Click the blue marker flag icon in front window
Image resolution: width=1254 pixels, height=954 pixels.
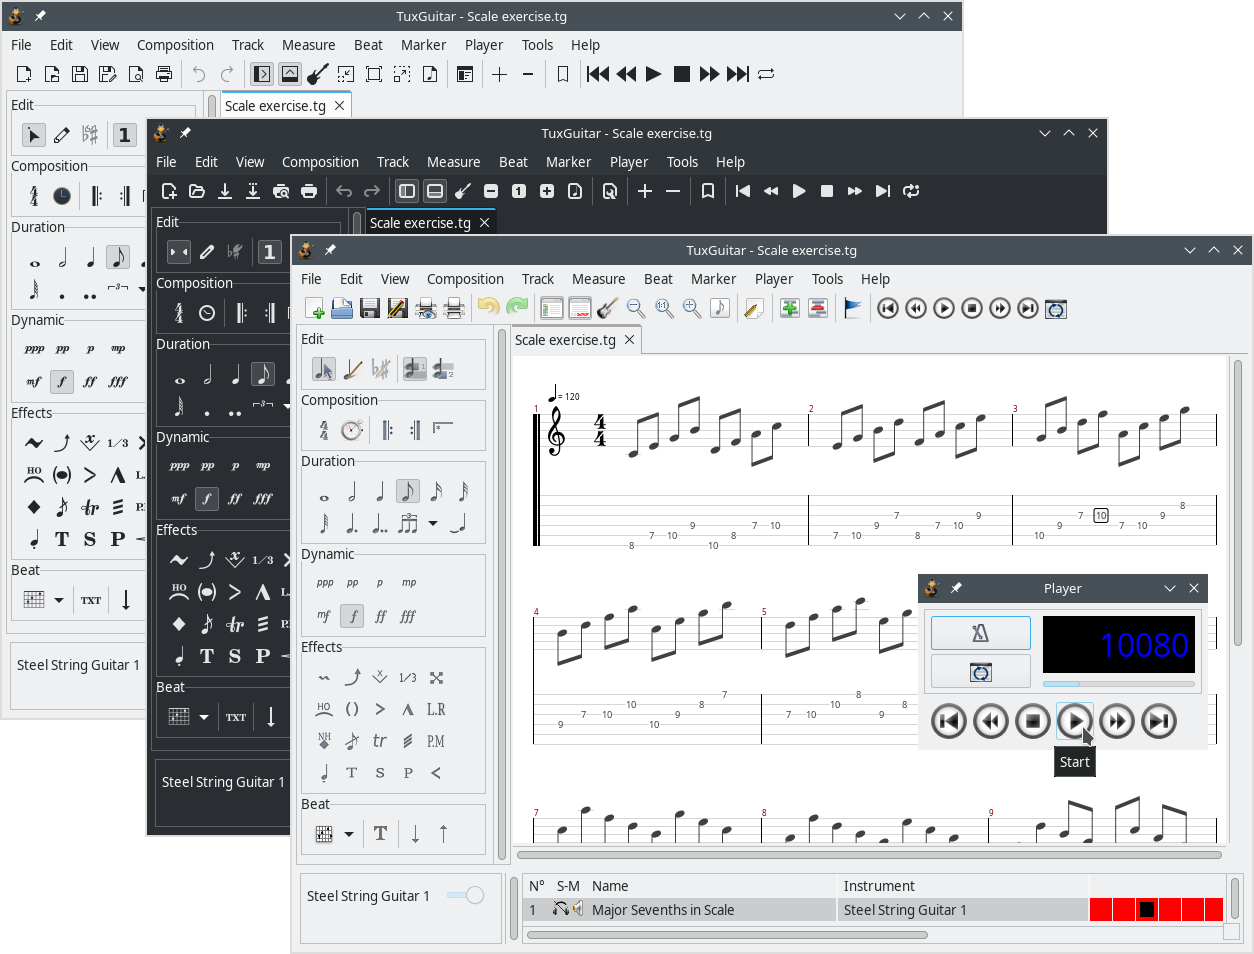853,308
